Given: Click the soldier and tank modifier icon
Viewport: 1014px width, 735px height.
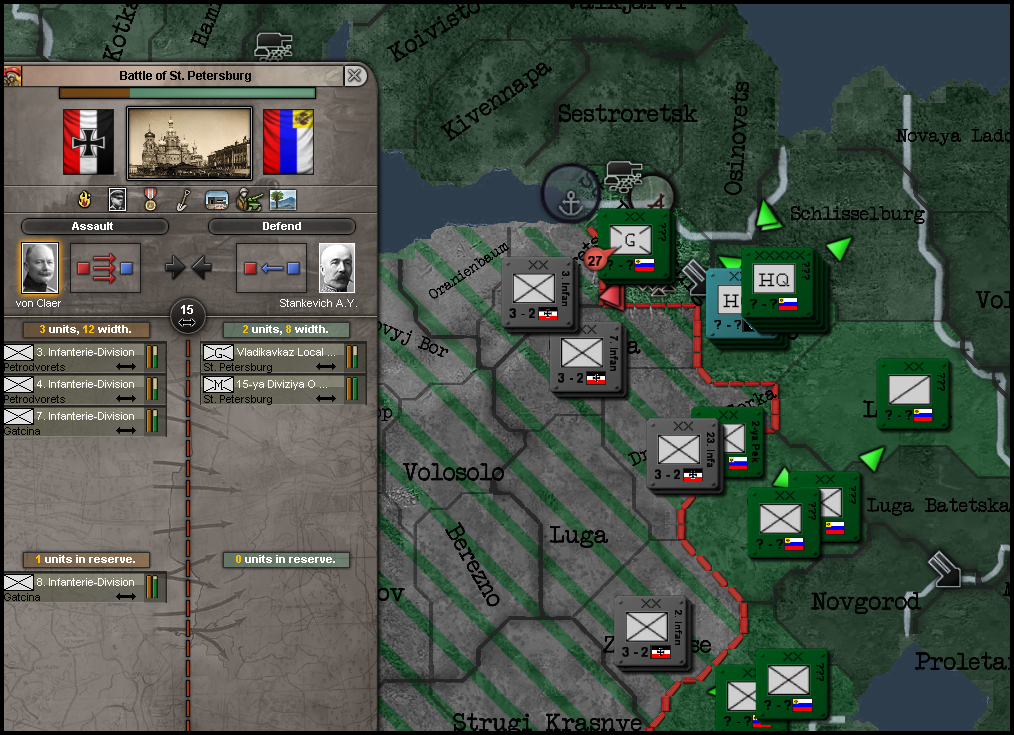Looking at the screenshot, I should coord(250,200).
